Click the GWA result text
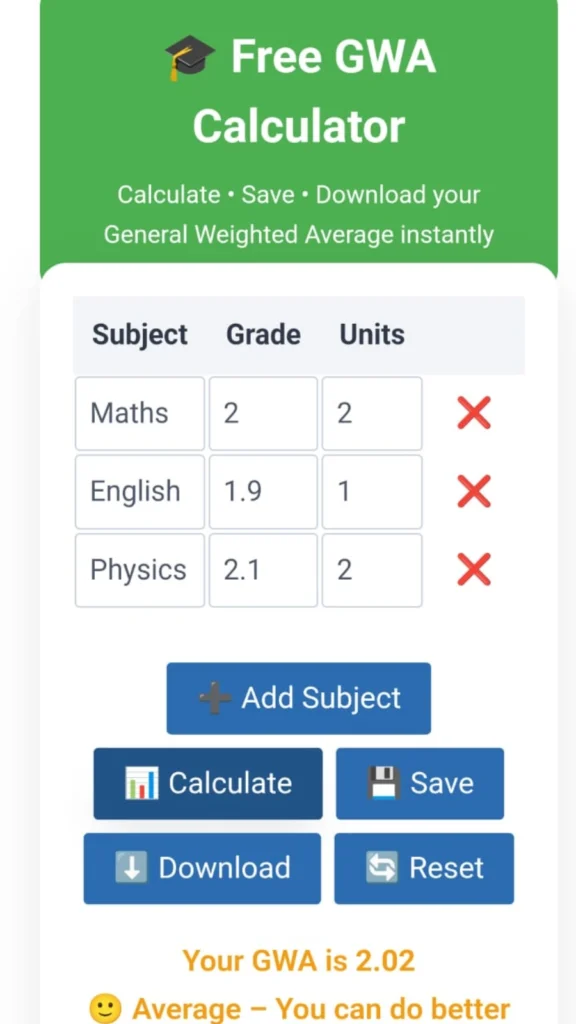Viewport: 576px width, 1024px height. 298,960
